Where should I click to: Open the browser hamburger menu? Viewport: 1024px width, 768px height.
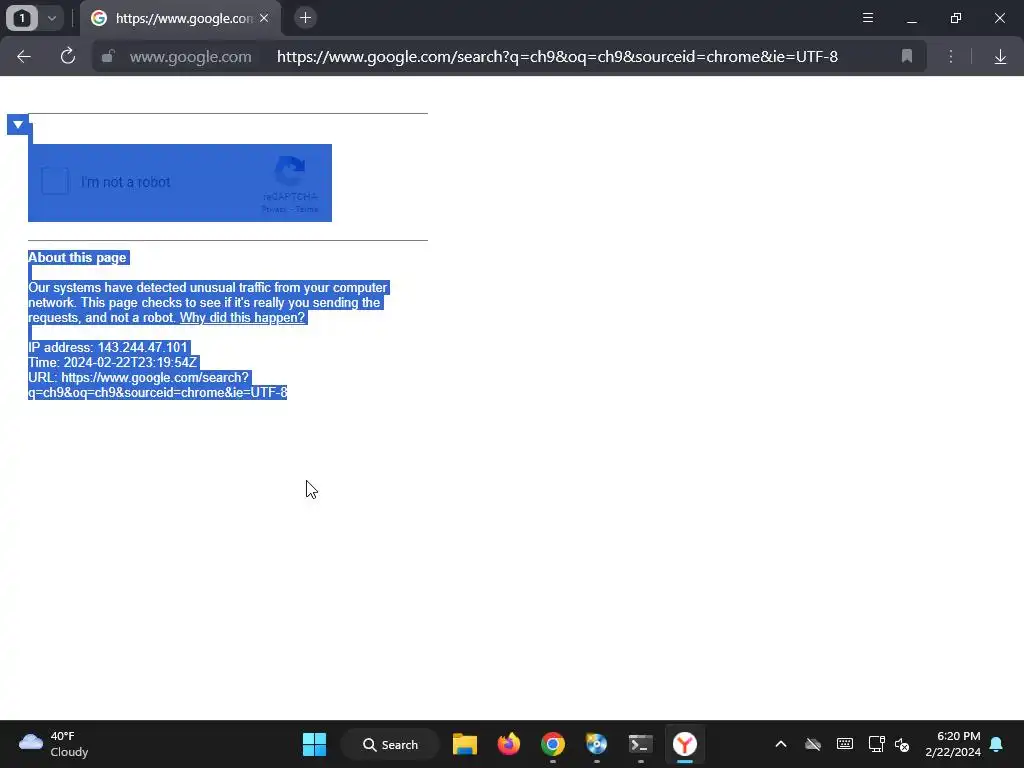[x=868, y=18]
